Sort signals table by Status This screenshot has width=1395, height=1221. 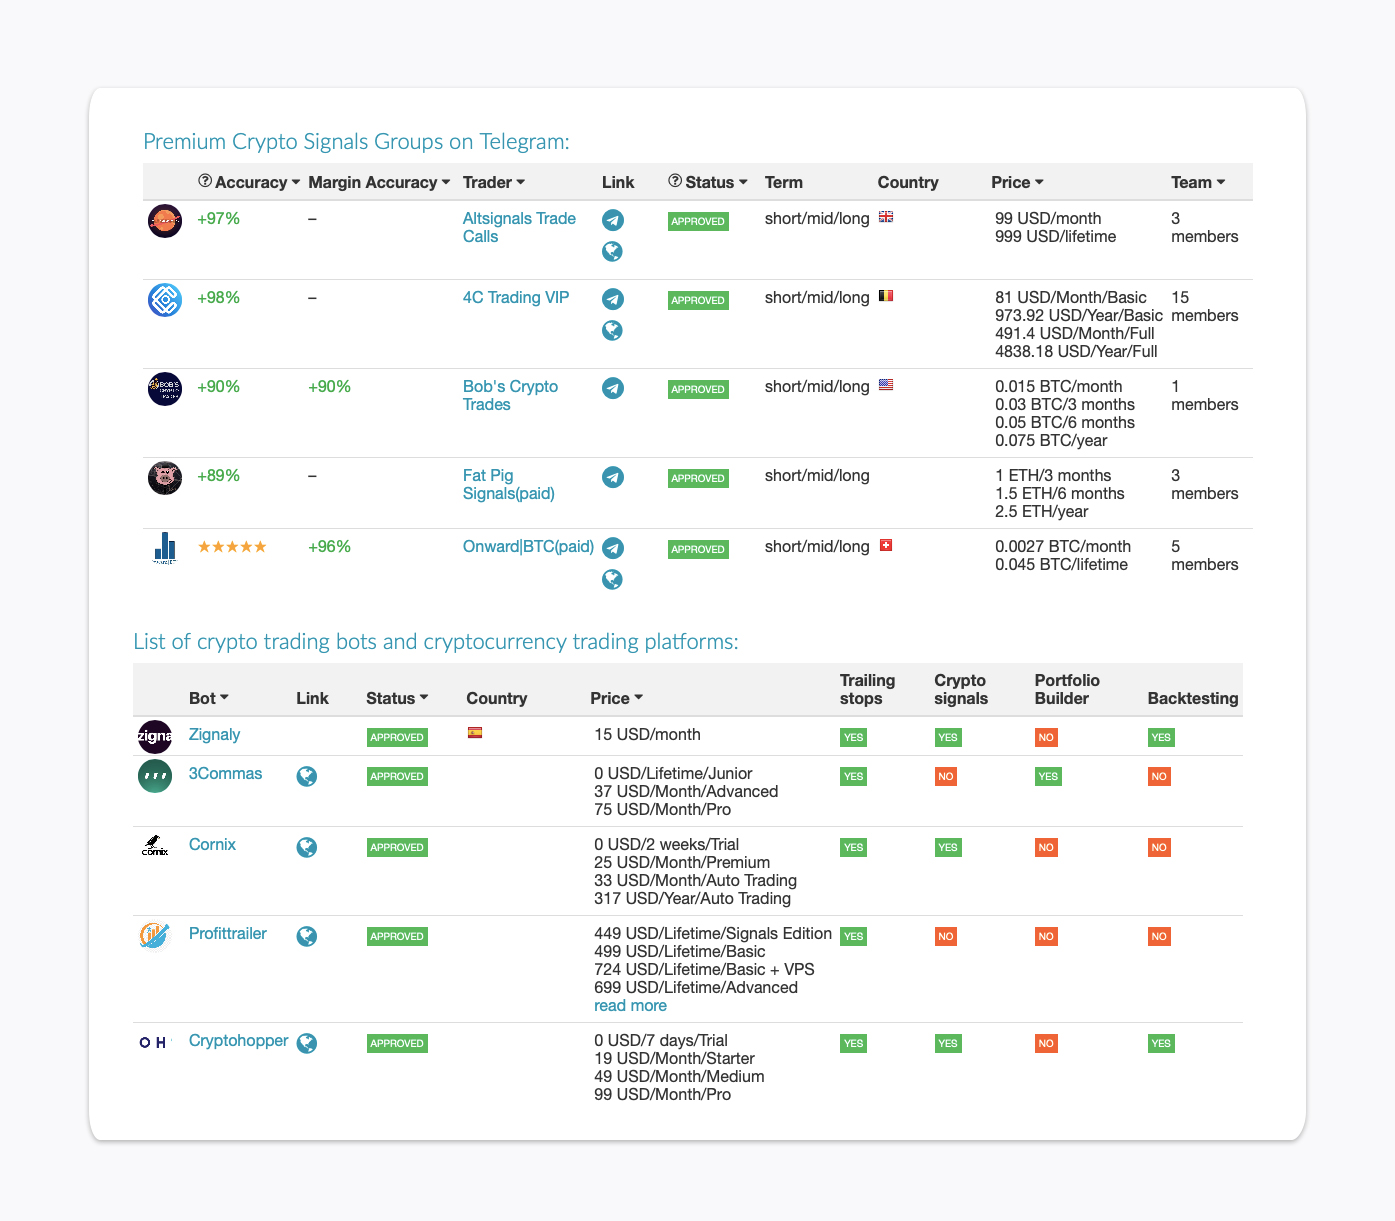tap(716, 182)
